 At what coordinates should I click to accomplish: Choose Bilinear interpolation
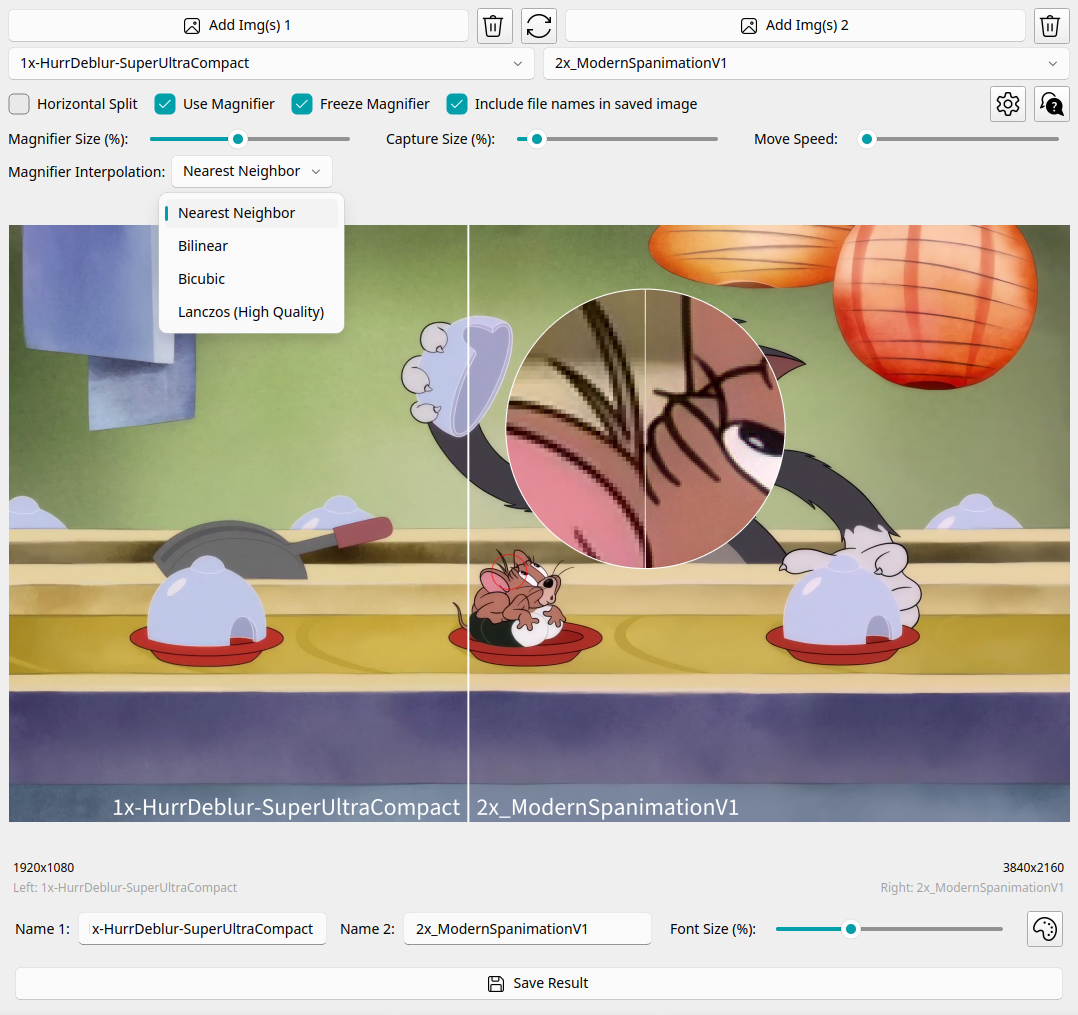tap(252, 246)
